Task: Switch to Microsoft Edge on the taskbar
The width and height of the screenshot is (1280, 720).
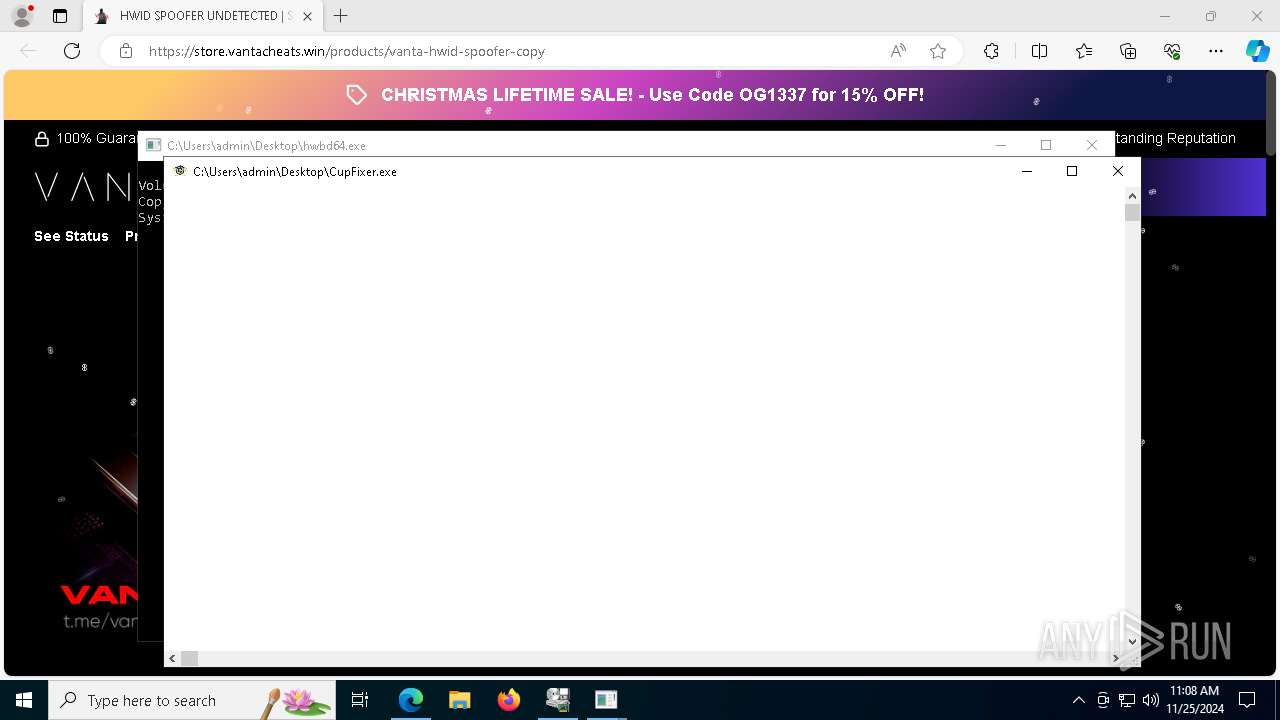Action: tap(411, 700)
